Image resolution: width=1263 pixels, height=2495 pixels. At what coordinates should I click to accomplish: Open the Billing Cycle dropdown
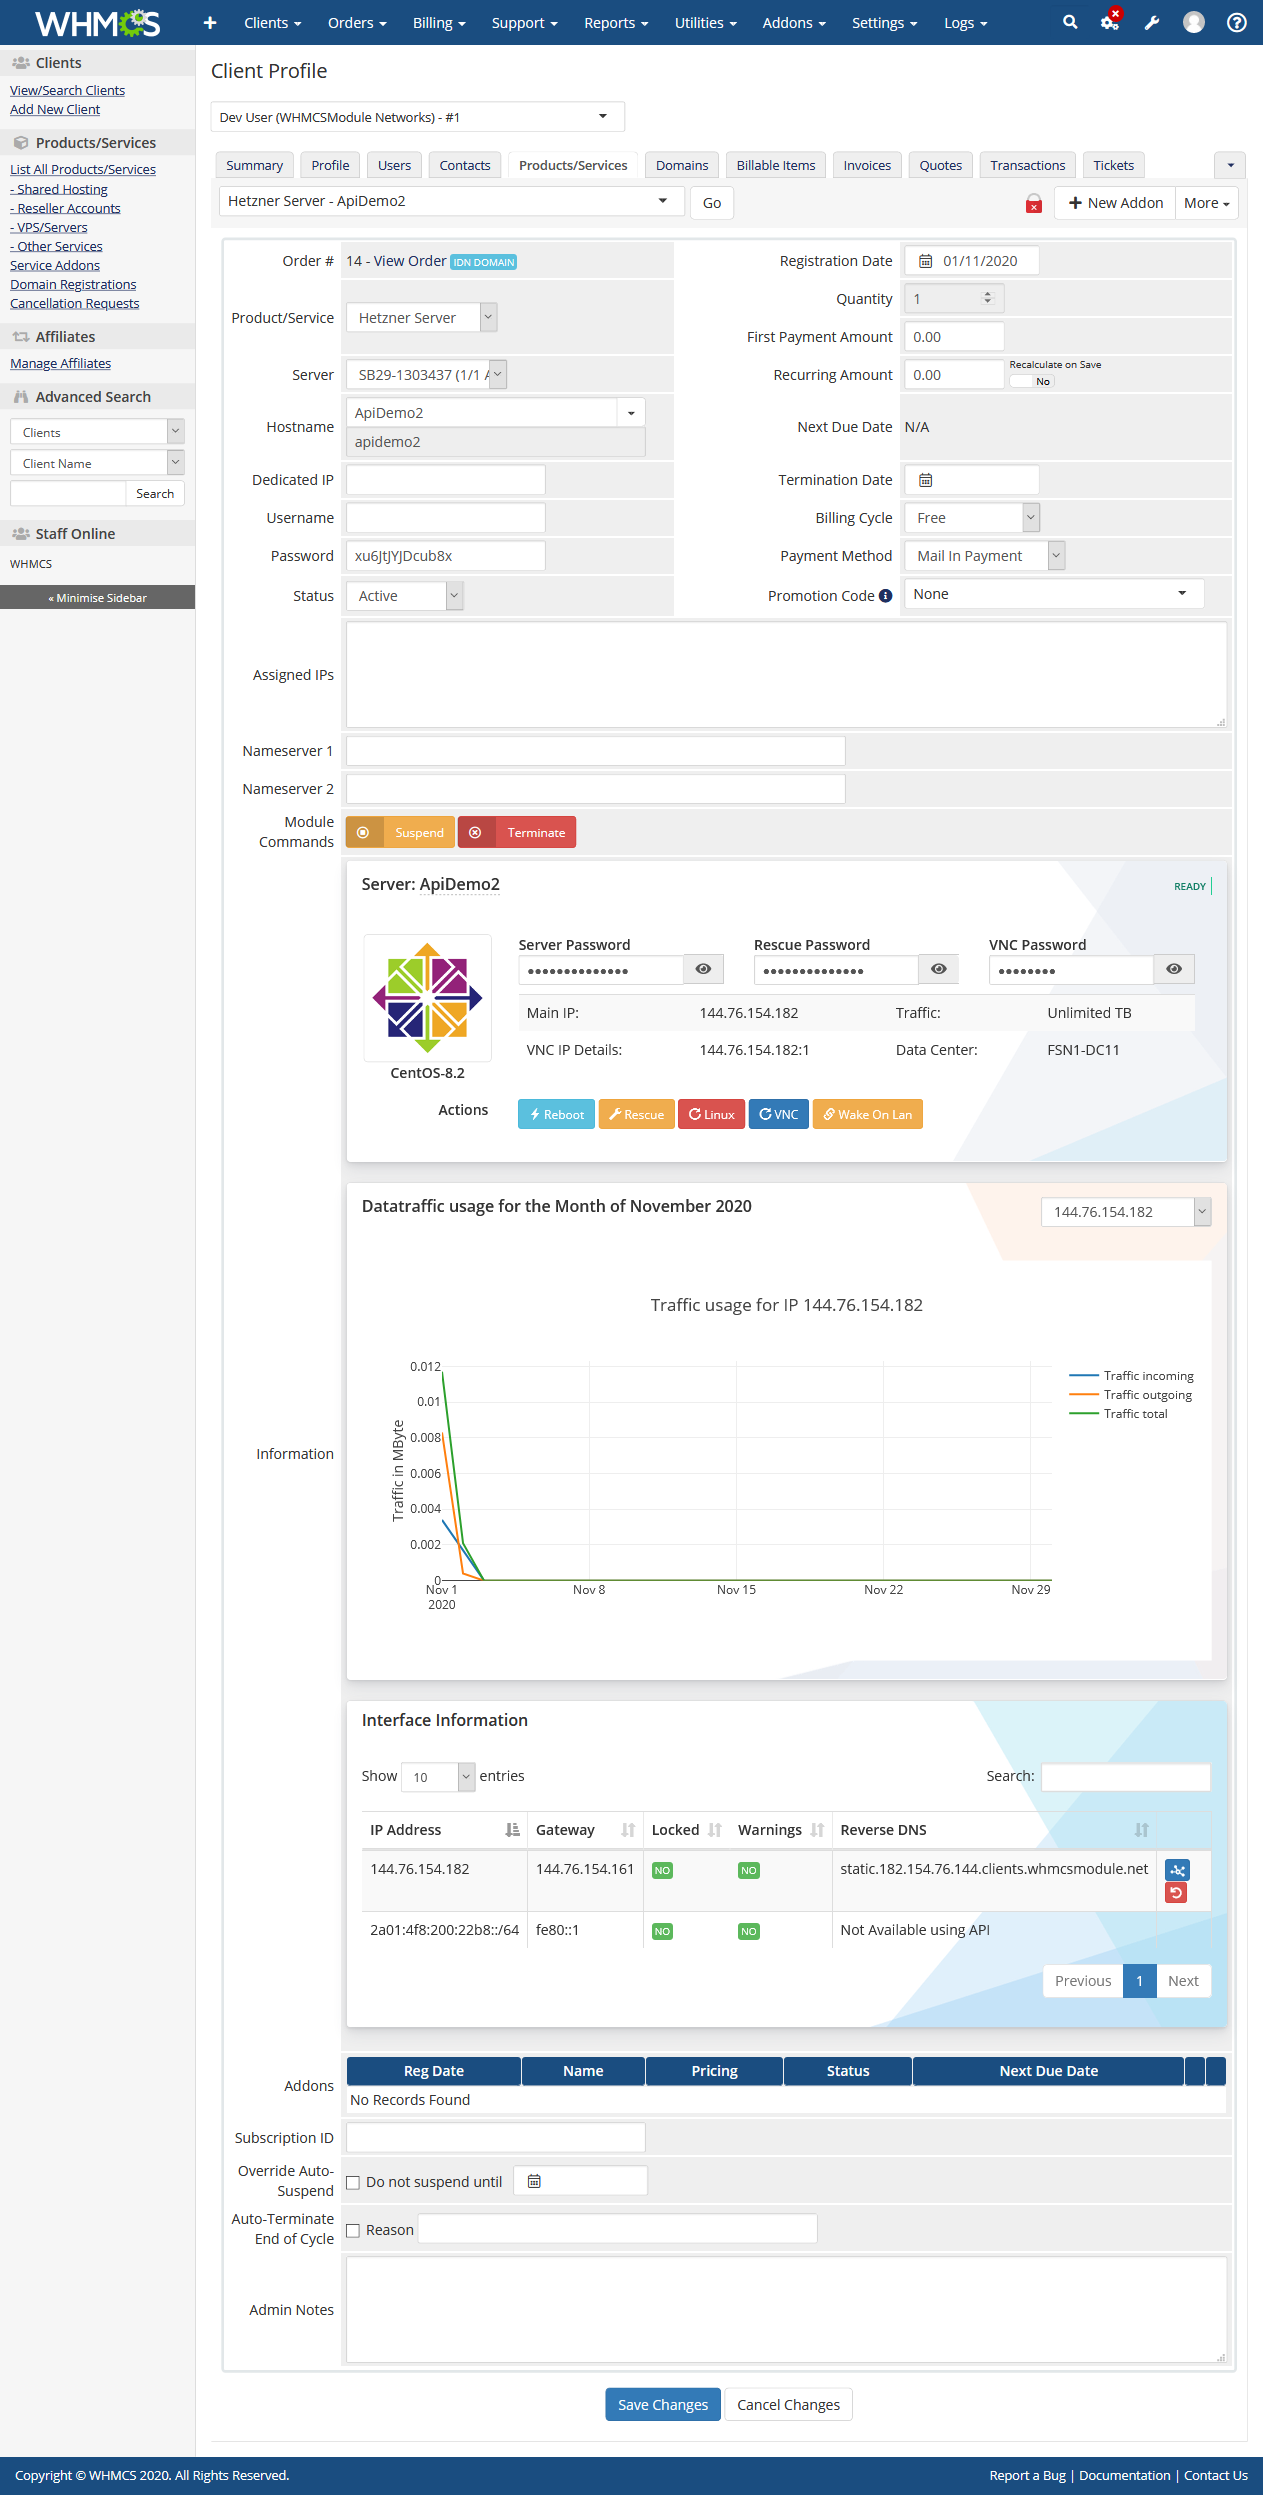(972, 518)
